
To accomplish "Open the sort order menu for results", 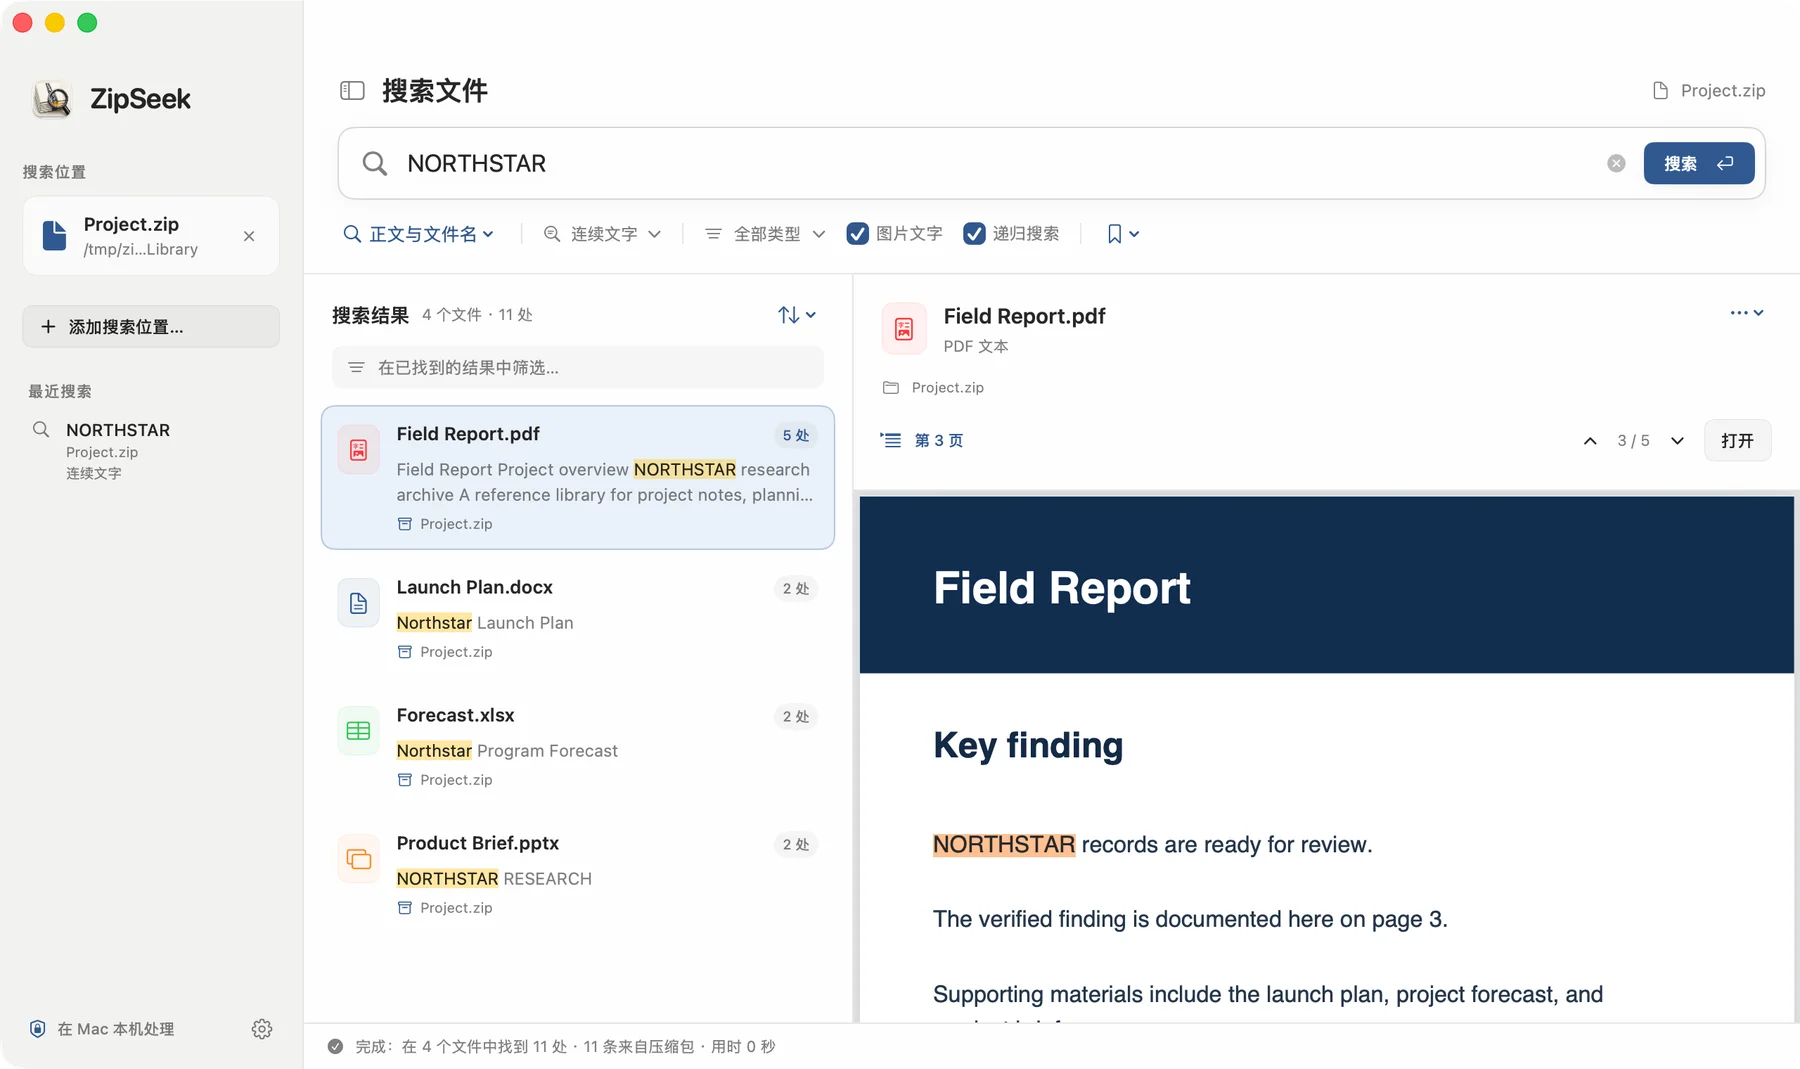I will [x=797, y=315].
